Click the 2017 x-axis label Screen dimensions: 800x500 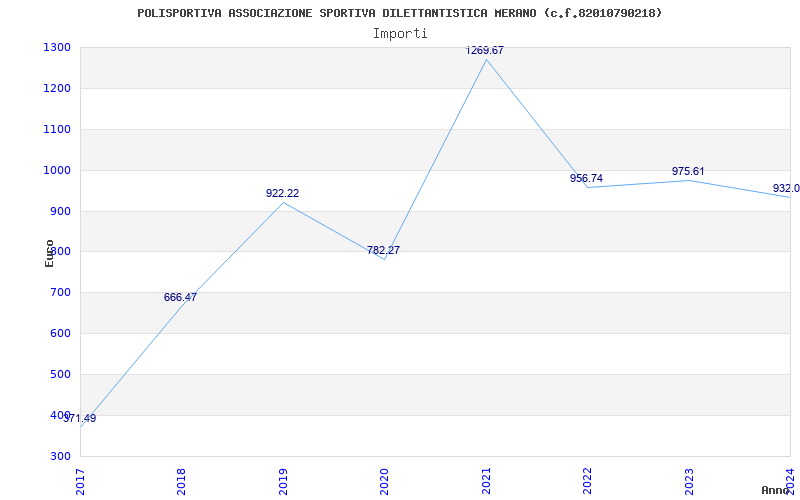(80, 481)
